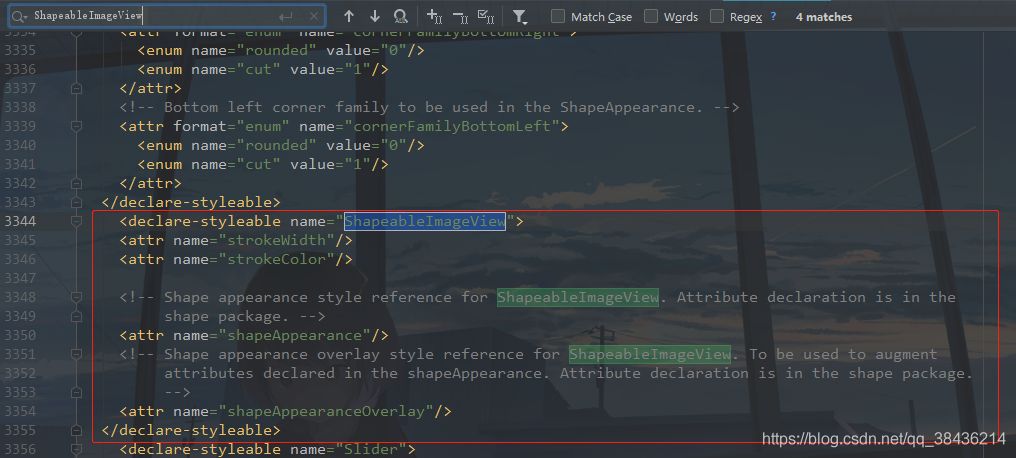1016x458 pixels.
Task: Go to next occurrence with down arrow
Action: point(375,16)
